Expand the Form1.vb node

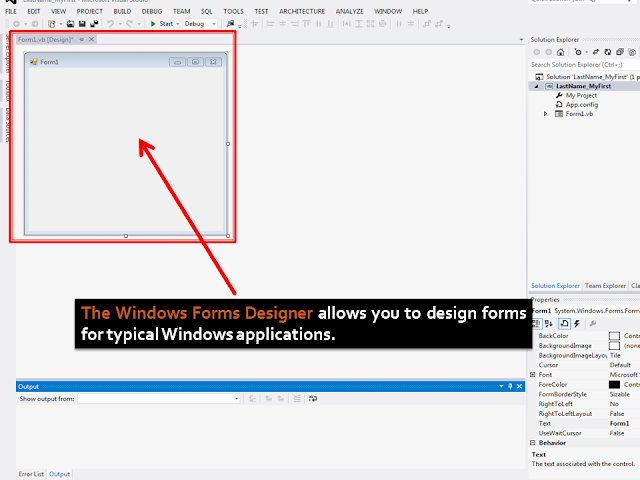click(x=545, y=114)
